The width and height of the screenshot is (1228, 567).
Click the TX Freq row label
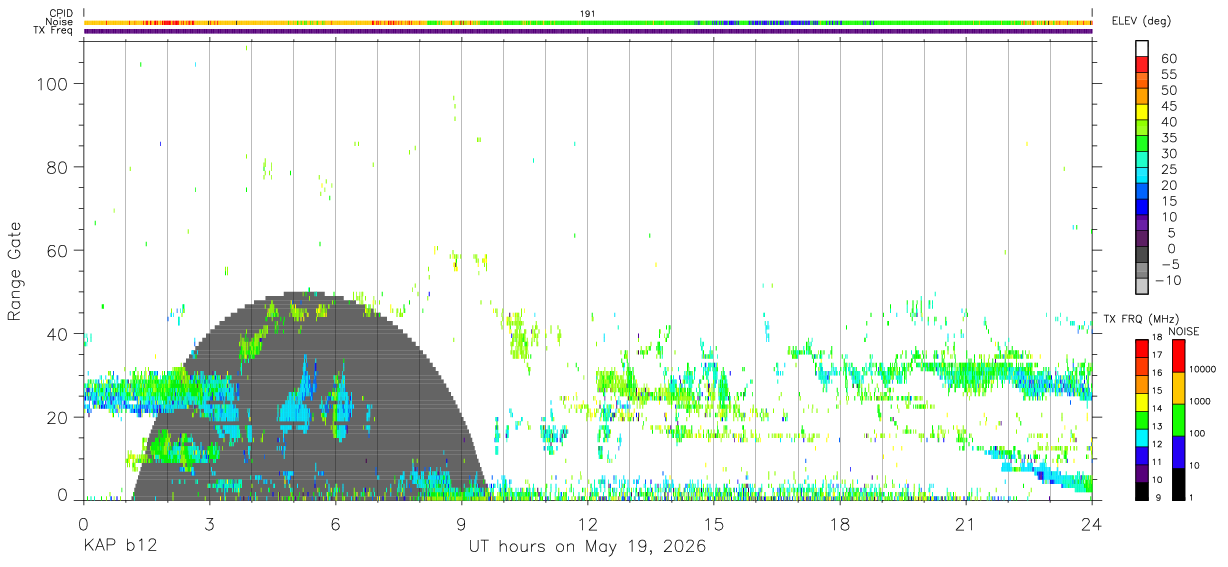55,31
